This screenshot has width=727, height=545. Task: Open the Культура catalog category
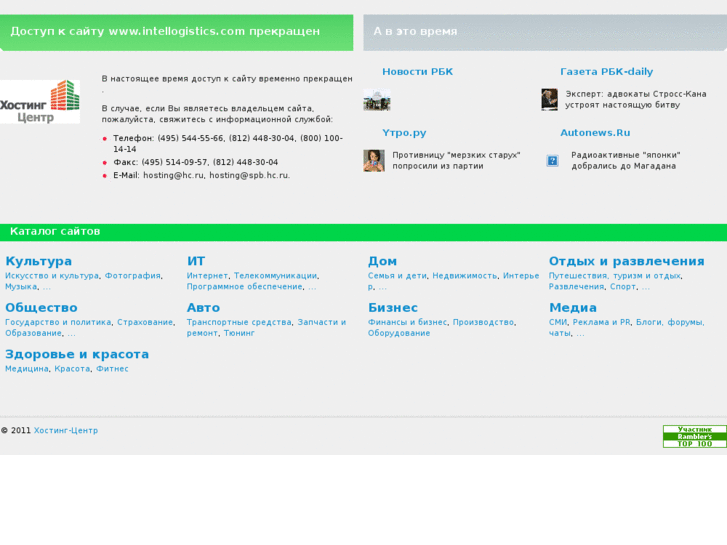tap(38, 261)
